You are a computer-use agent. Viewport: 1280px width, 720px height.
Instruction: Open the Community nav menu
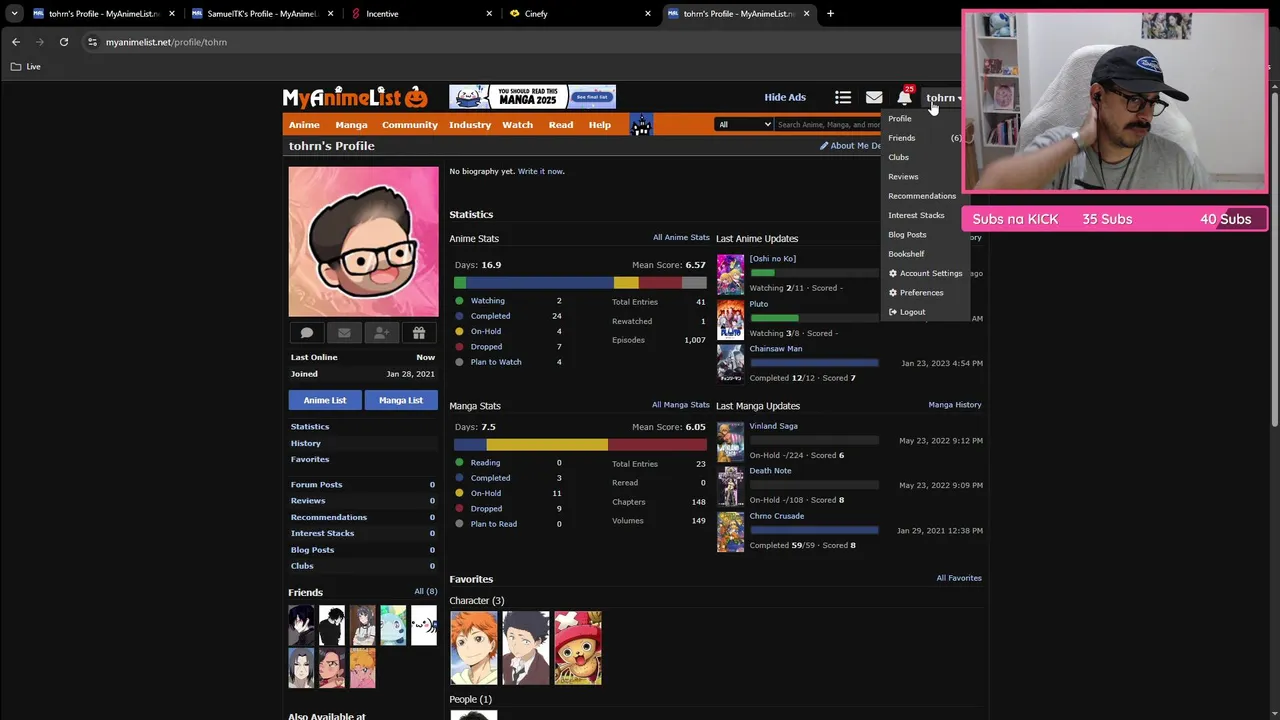tap(410, 125)
